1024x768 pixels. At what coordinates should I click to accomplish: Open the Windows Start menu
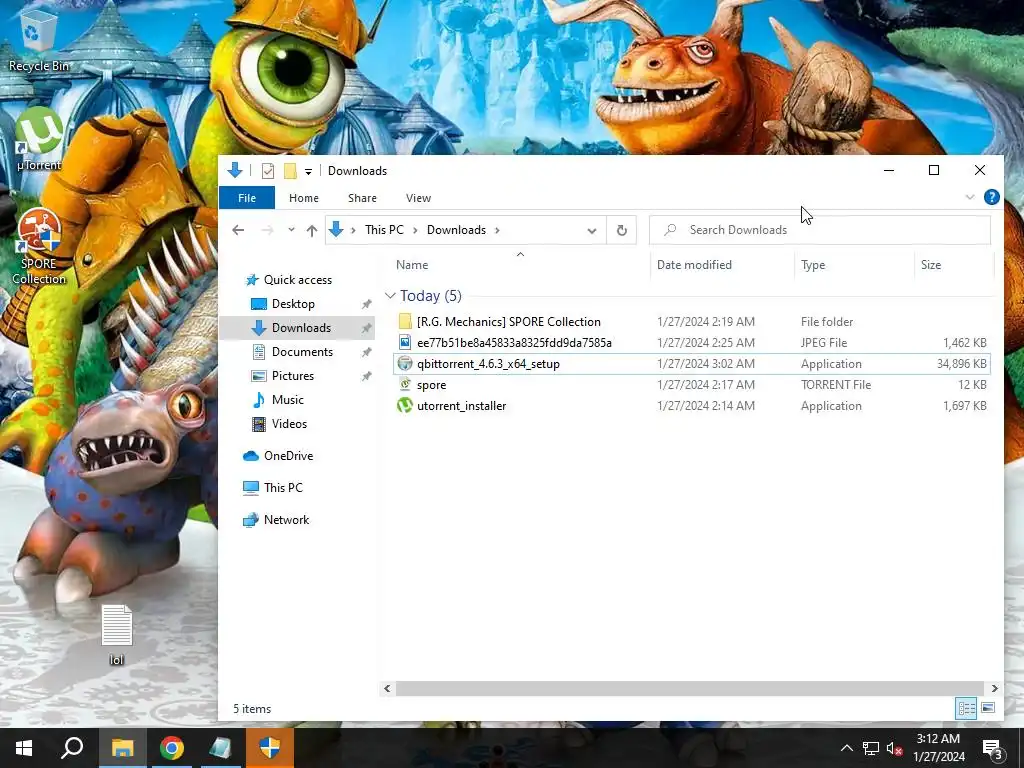[24, 748]
